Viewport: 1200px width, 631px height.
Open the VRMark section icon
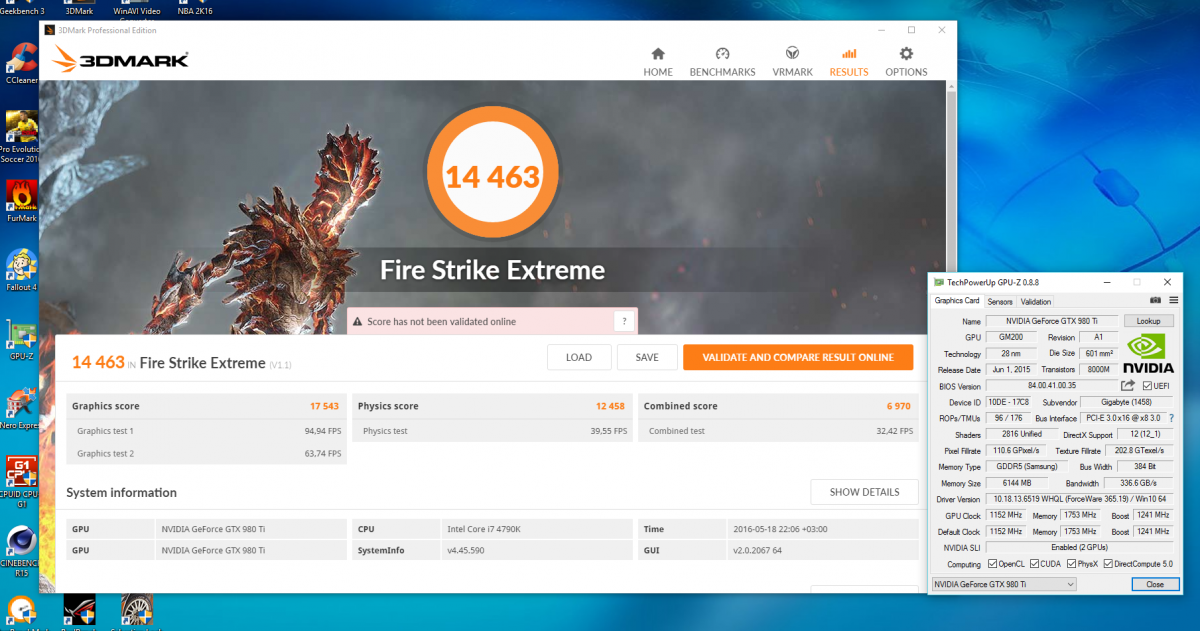pyautogui.click(x=792, y=54)
